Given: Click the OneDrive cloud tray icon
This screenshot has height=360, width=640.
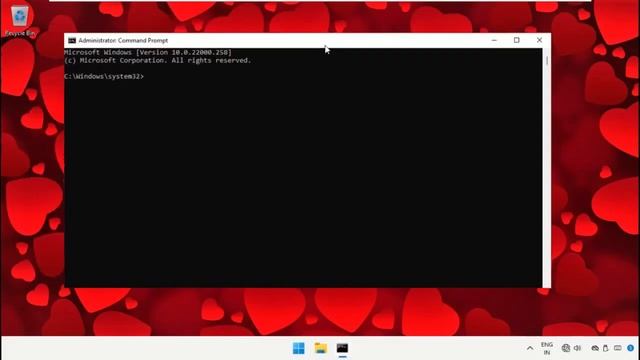Looking at the screenshot, I should 595,348.
